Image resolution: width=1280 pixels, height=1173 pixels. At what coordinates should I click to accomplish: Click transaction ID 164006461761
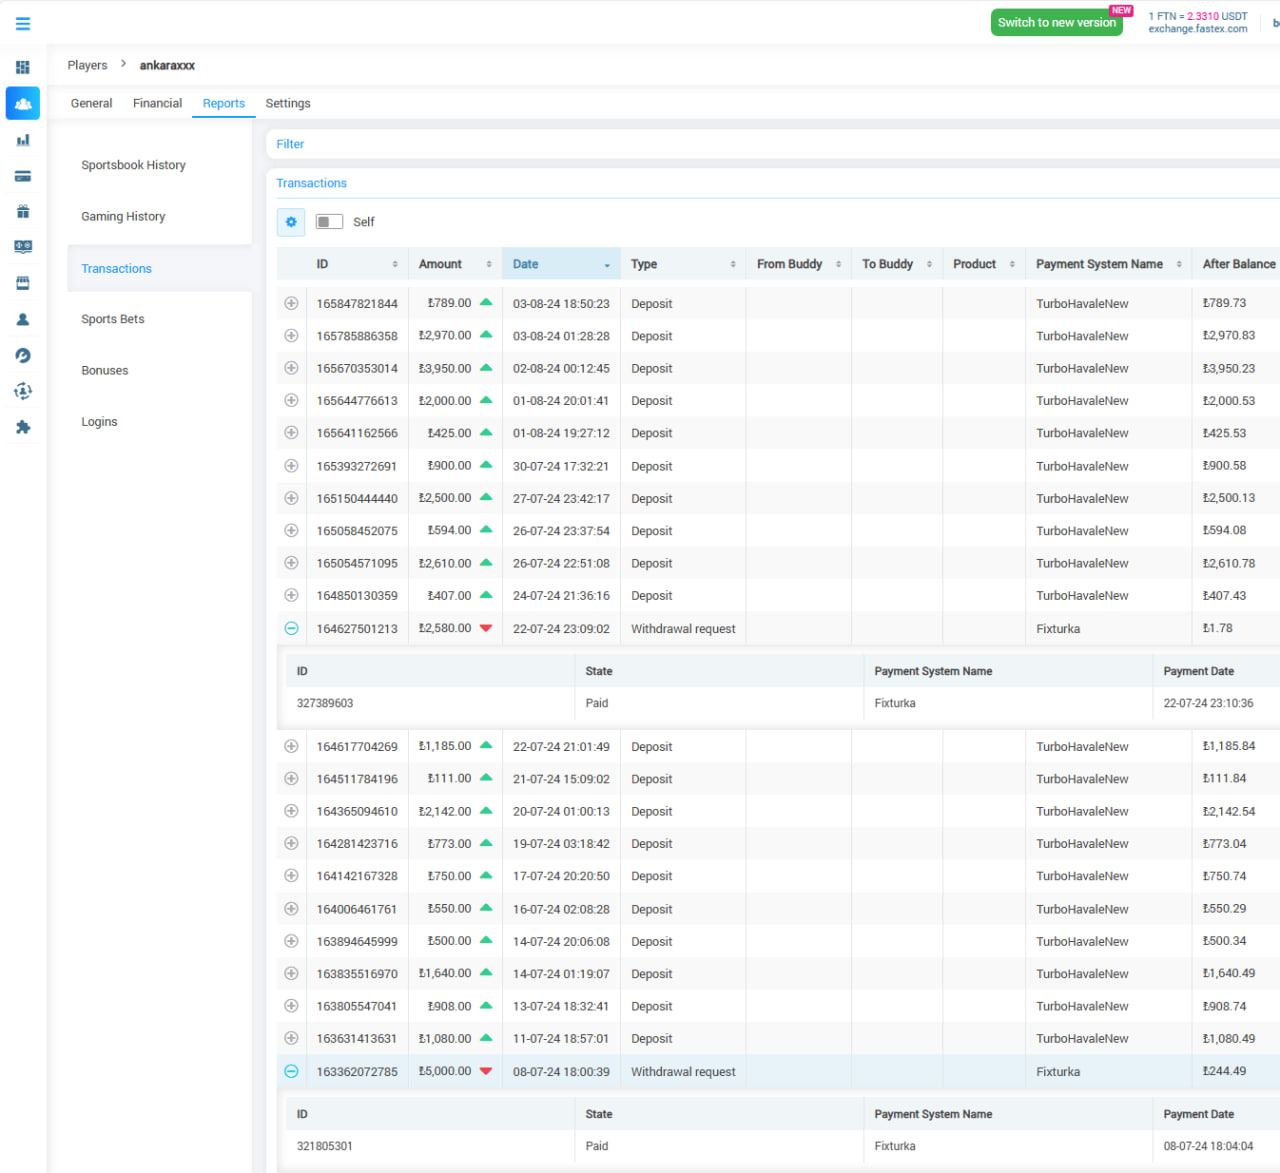[357, 909]
